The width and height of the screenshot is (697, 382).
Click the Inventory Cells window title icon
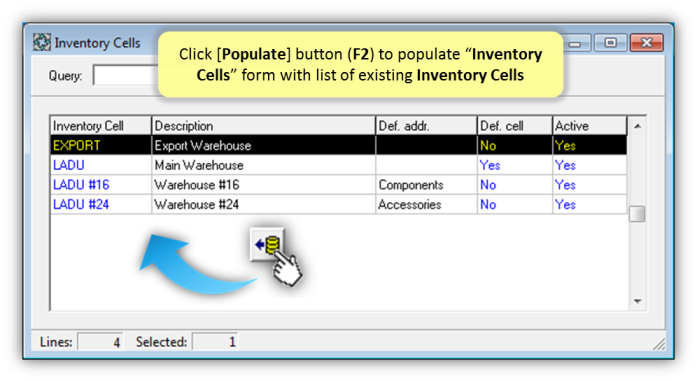[x=42, y=43]
